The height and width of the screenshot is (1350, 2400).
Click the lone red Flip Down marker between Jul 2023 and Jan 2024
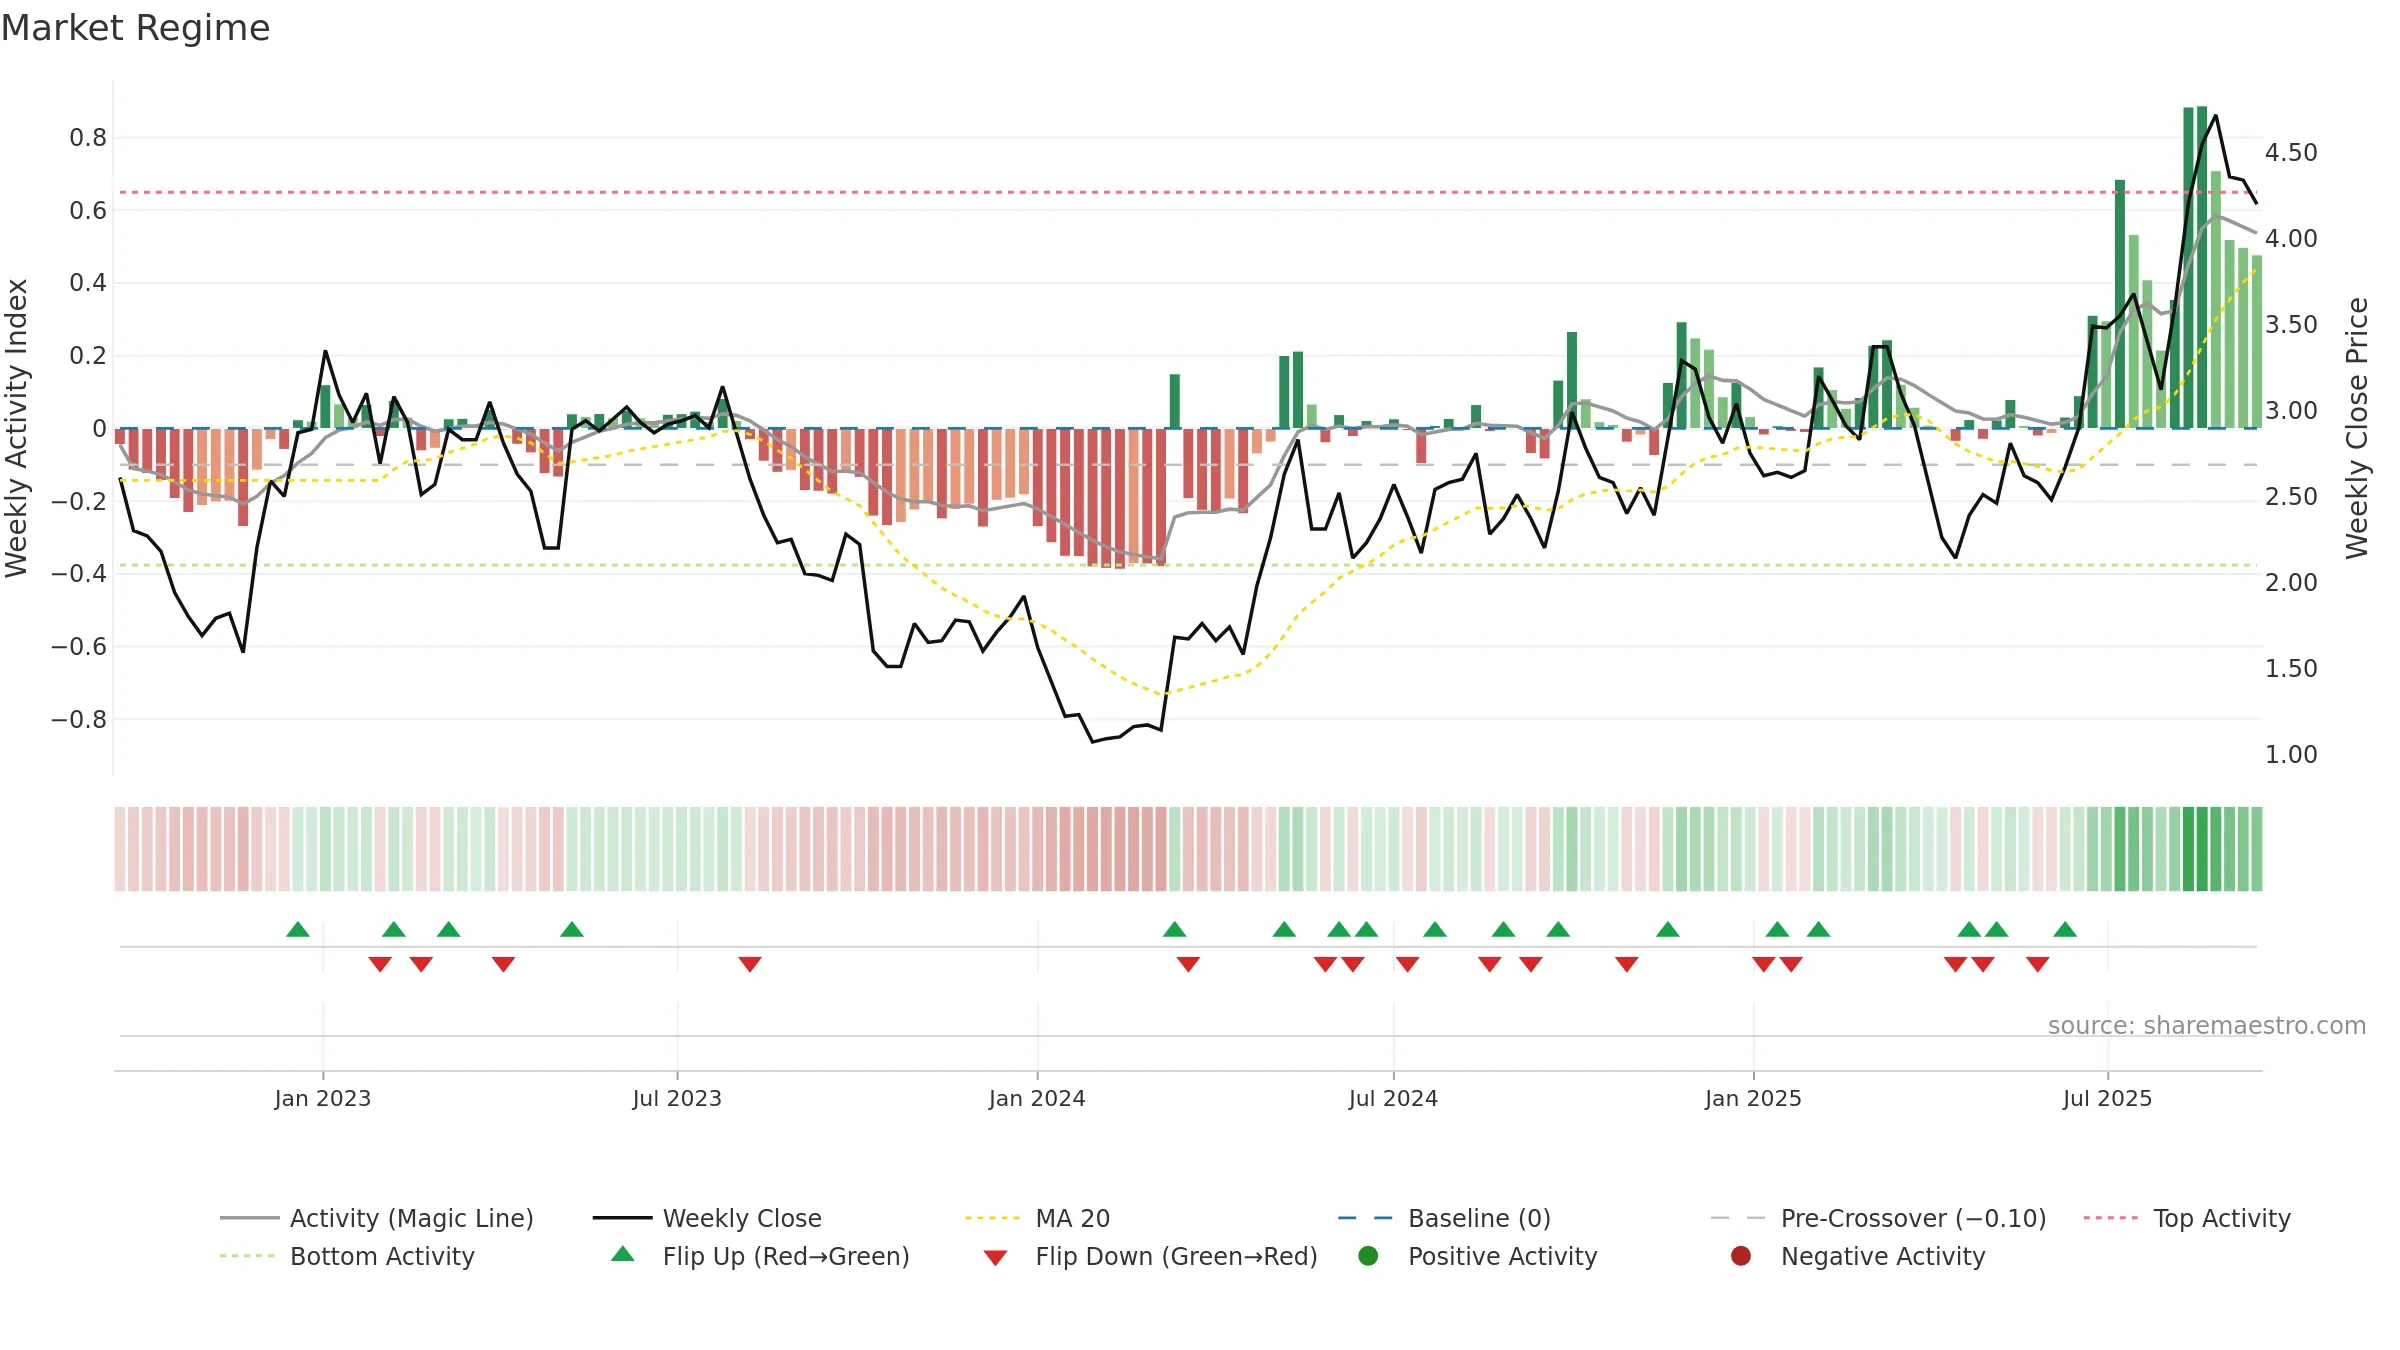[750, 964]
